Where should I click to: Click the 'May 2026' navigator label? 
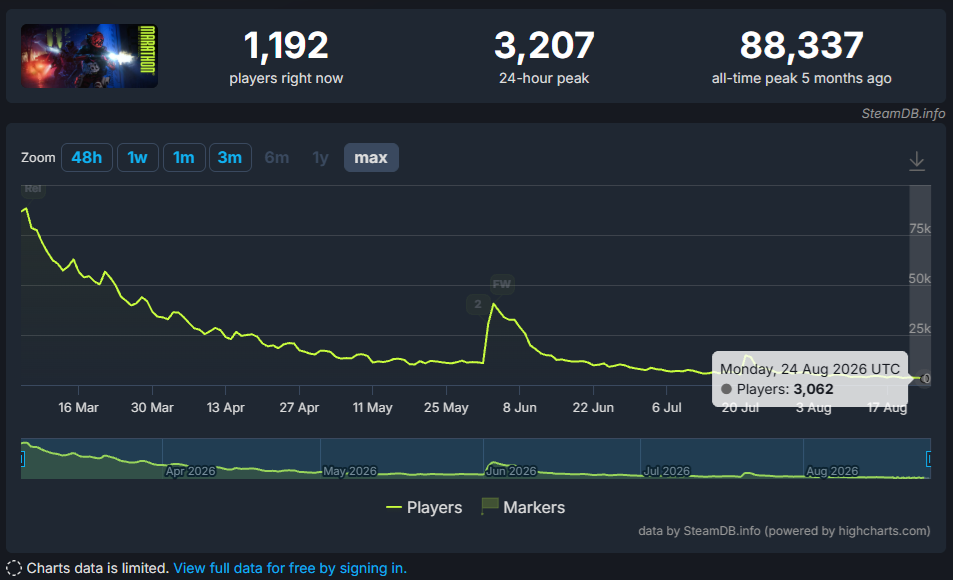pyautogui.click(x=349, y=471)
